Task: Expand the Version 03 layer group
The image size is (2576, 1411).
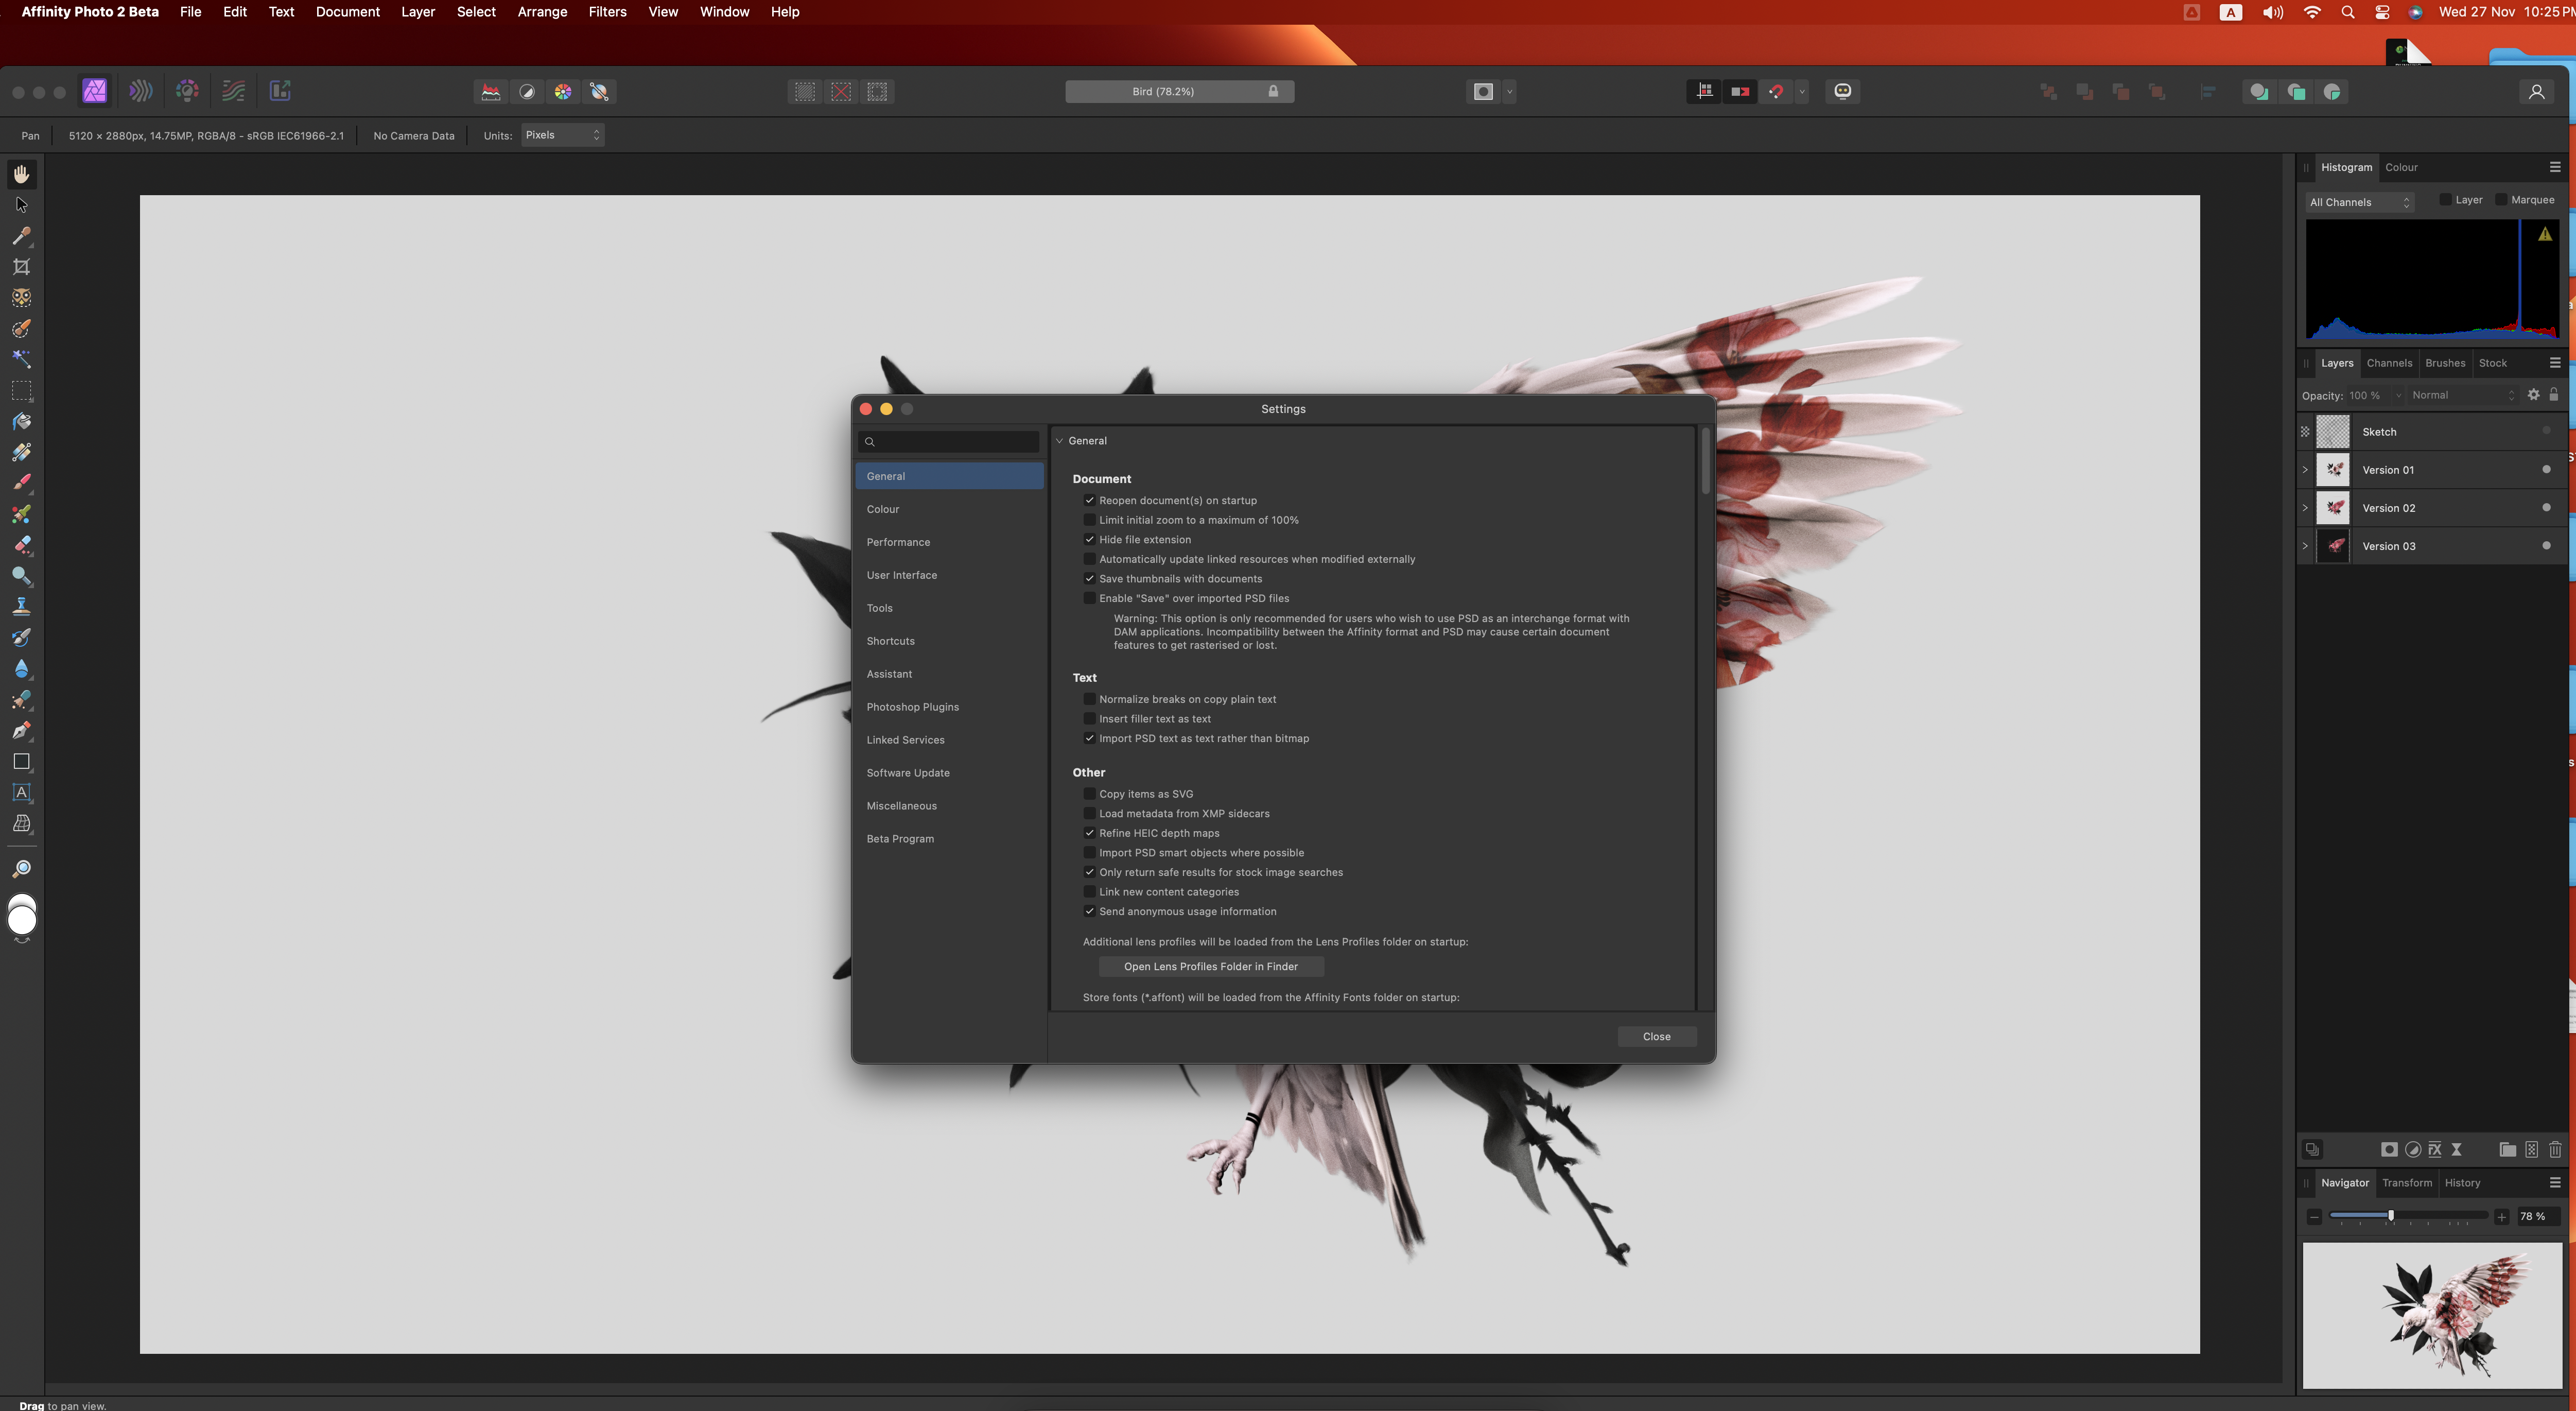Action: (x=2305, y=546)
